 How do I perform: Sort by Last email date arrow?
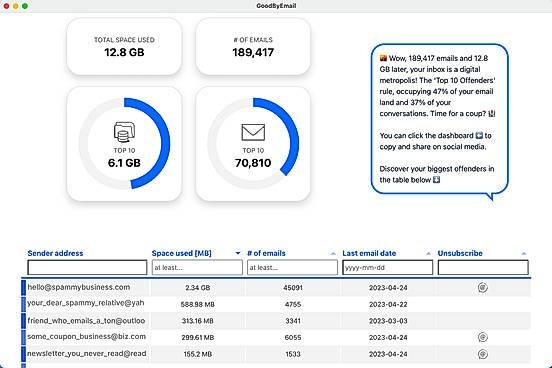428,253
